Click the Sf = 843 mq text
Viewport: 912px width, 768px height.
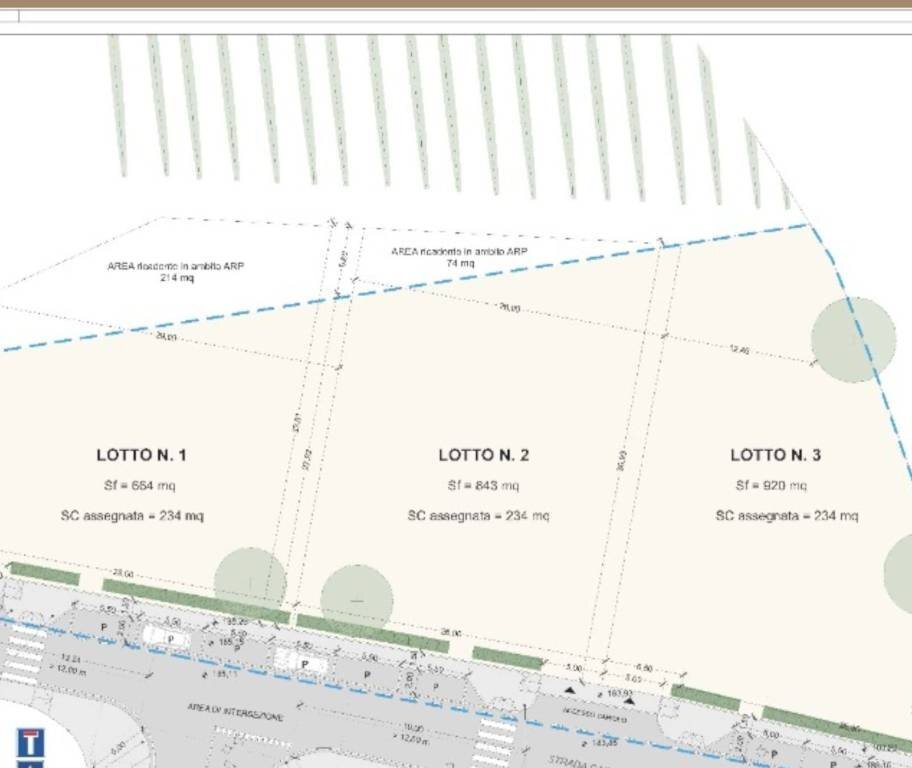pyautogui.click(x=483, y=486)
